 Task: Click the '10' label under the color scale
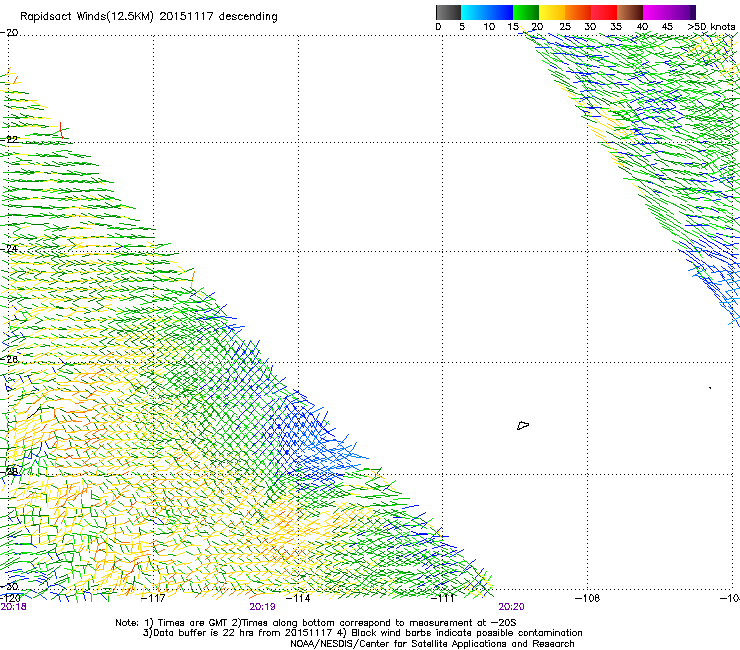click(489, 27)
